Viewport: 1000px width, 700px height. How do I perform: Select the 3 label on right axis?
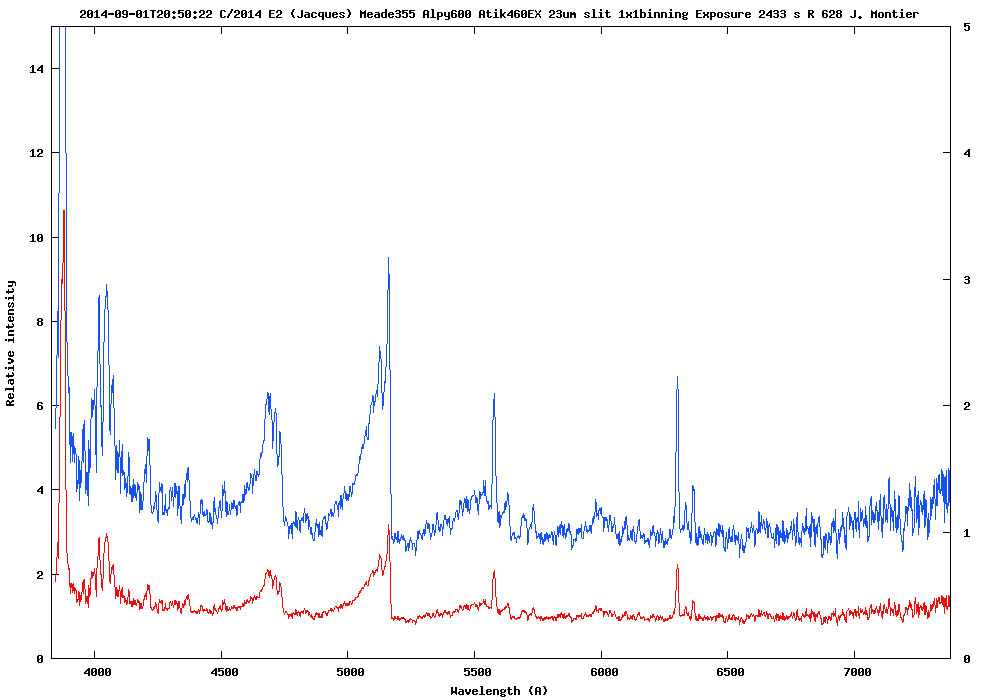(966, 280)
